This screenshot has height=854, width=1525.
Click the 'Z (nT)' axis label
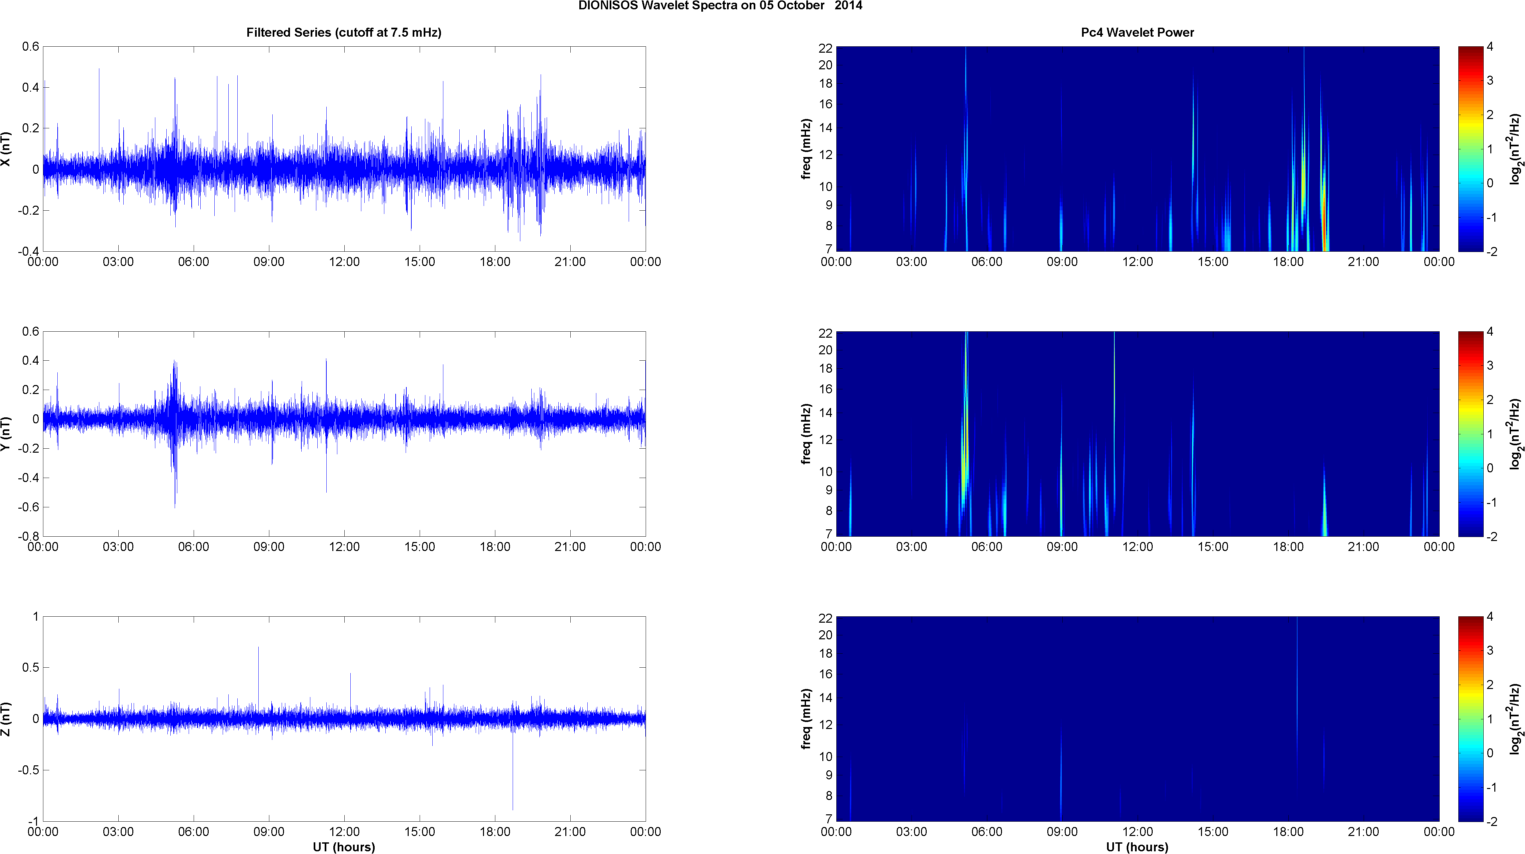(x=6, y=719)
